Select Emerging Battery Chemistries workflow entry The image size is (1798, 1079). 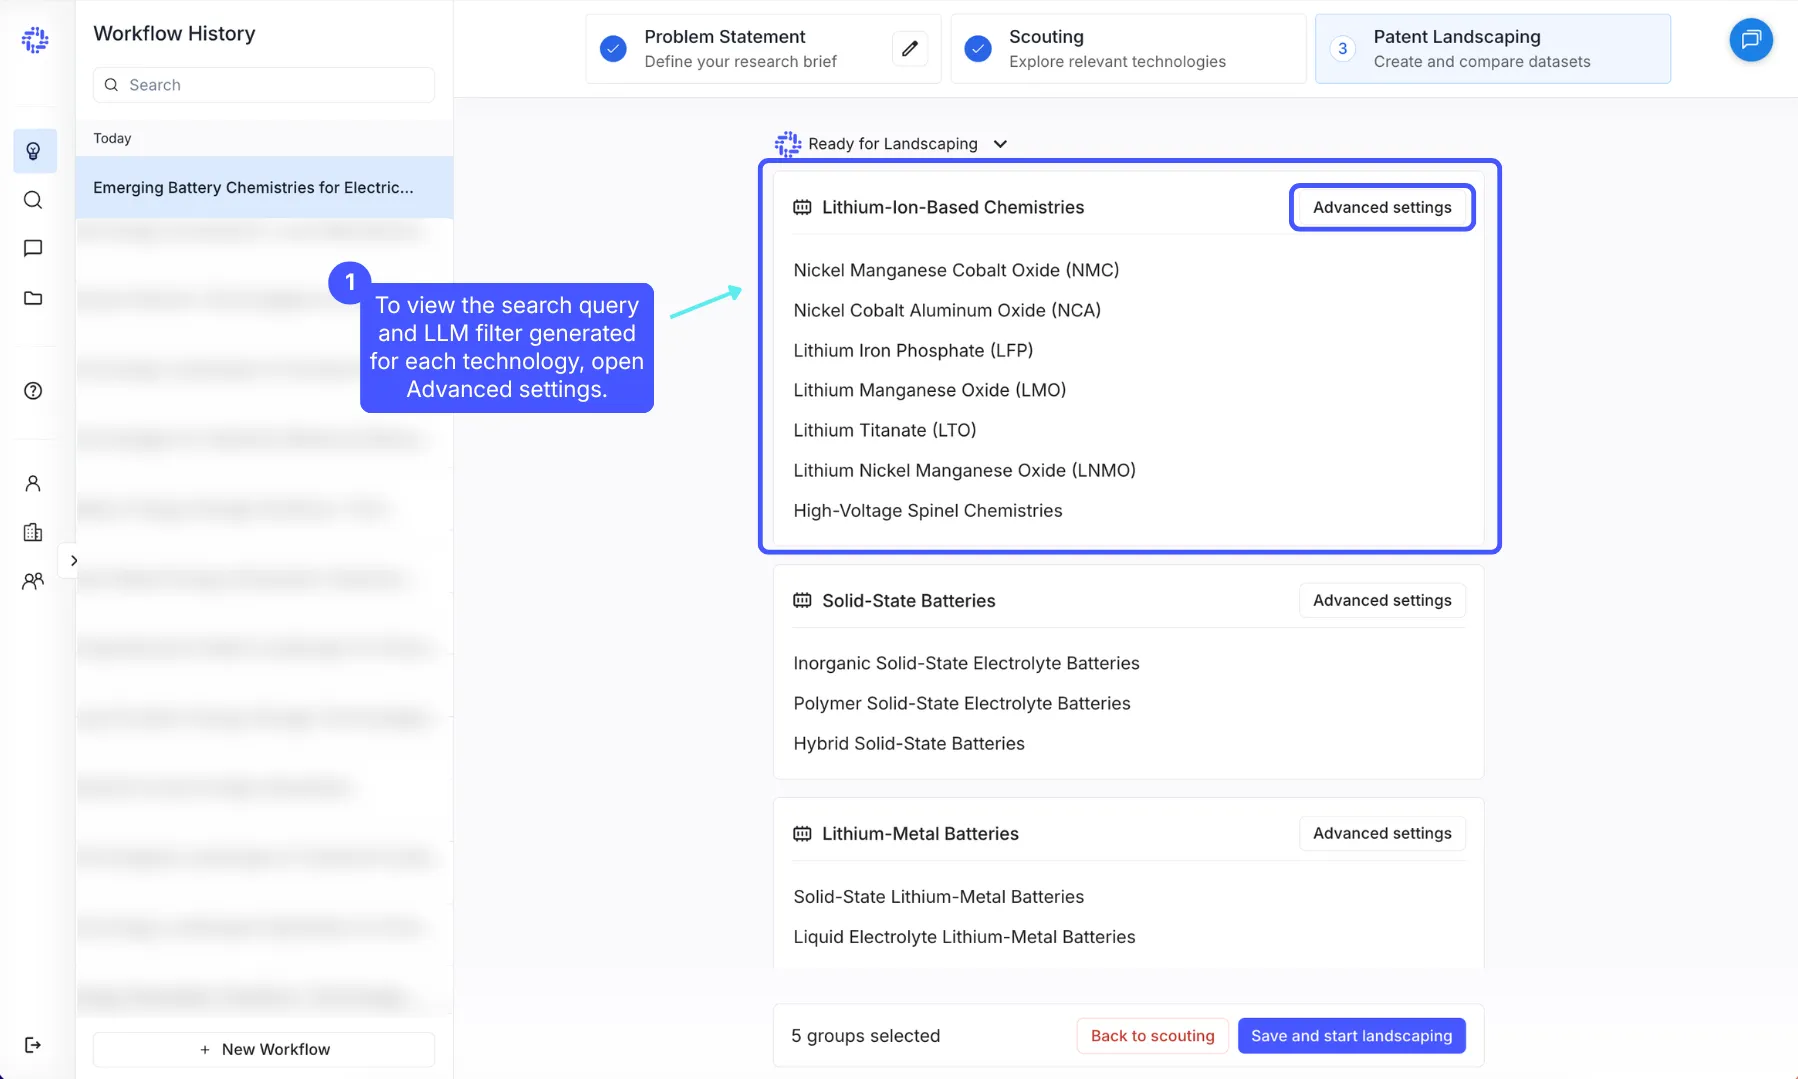click(x=264, y=187)
